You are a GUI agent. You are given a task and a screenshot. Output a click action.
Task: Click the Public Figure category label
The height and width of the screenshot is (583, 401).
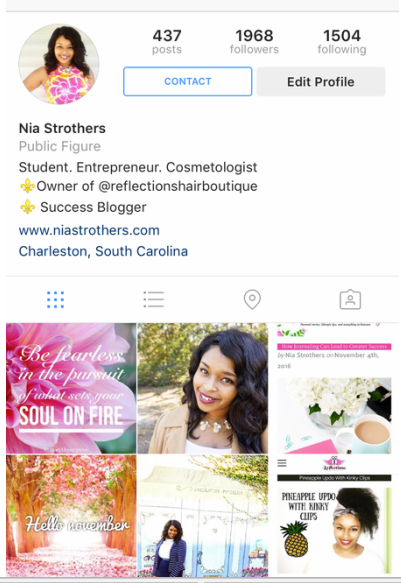click(59, 146)
